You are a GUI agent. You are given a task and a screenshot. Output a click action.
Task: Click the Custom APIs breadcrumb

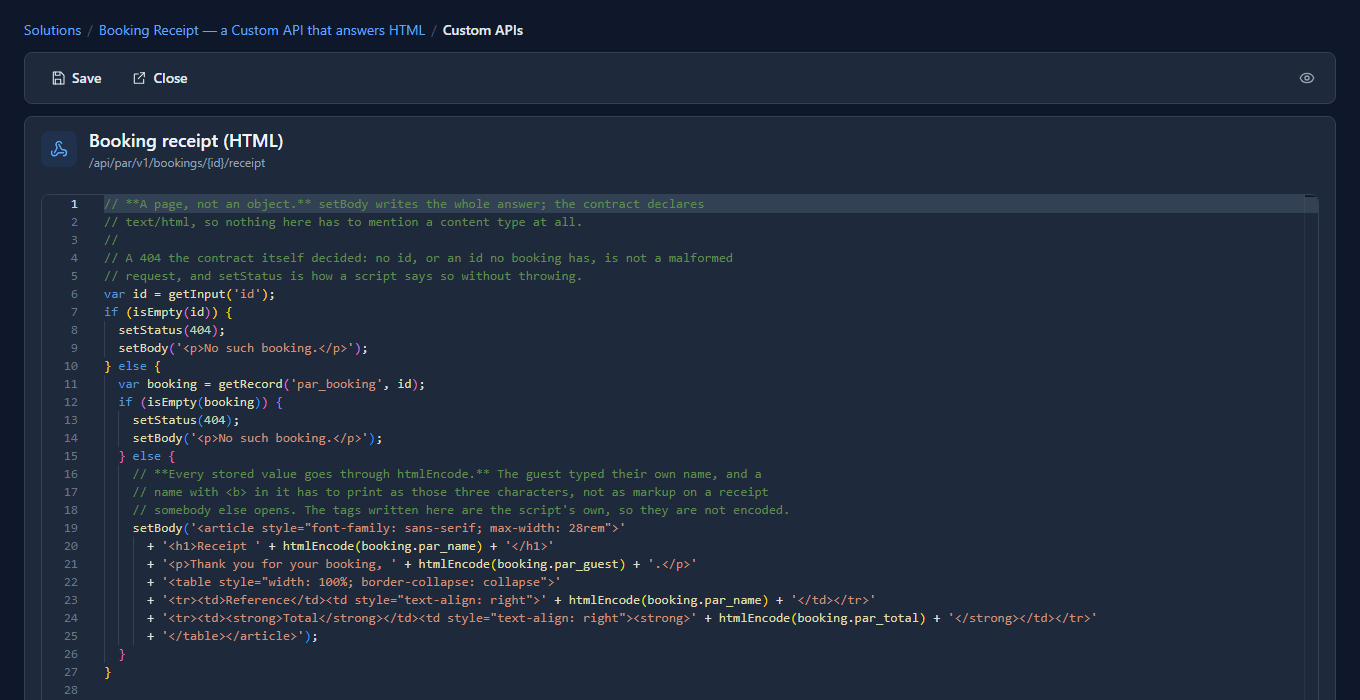point(483,30)
